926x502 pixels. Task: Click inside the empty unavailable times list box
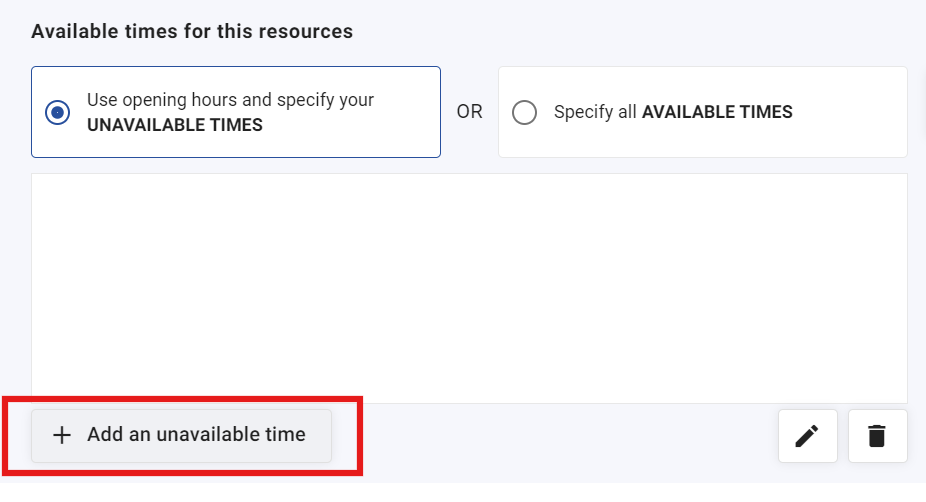point(469,288)
